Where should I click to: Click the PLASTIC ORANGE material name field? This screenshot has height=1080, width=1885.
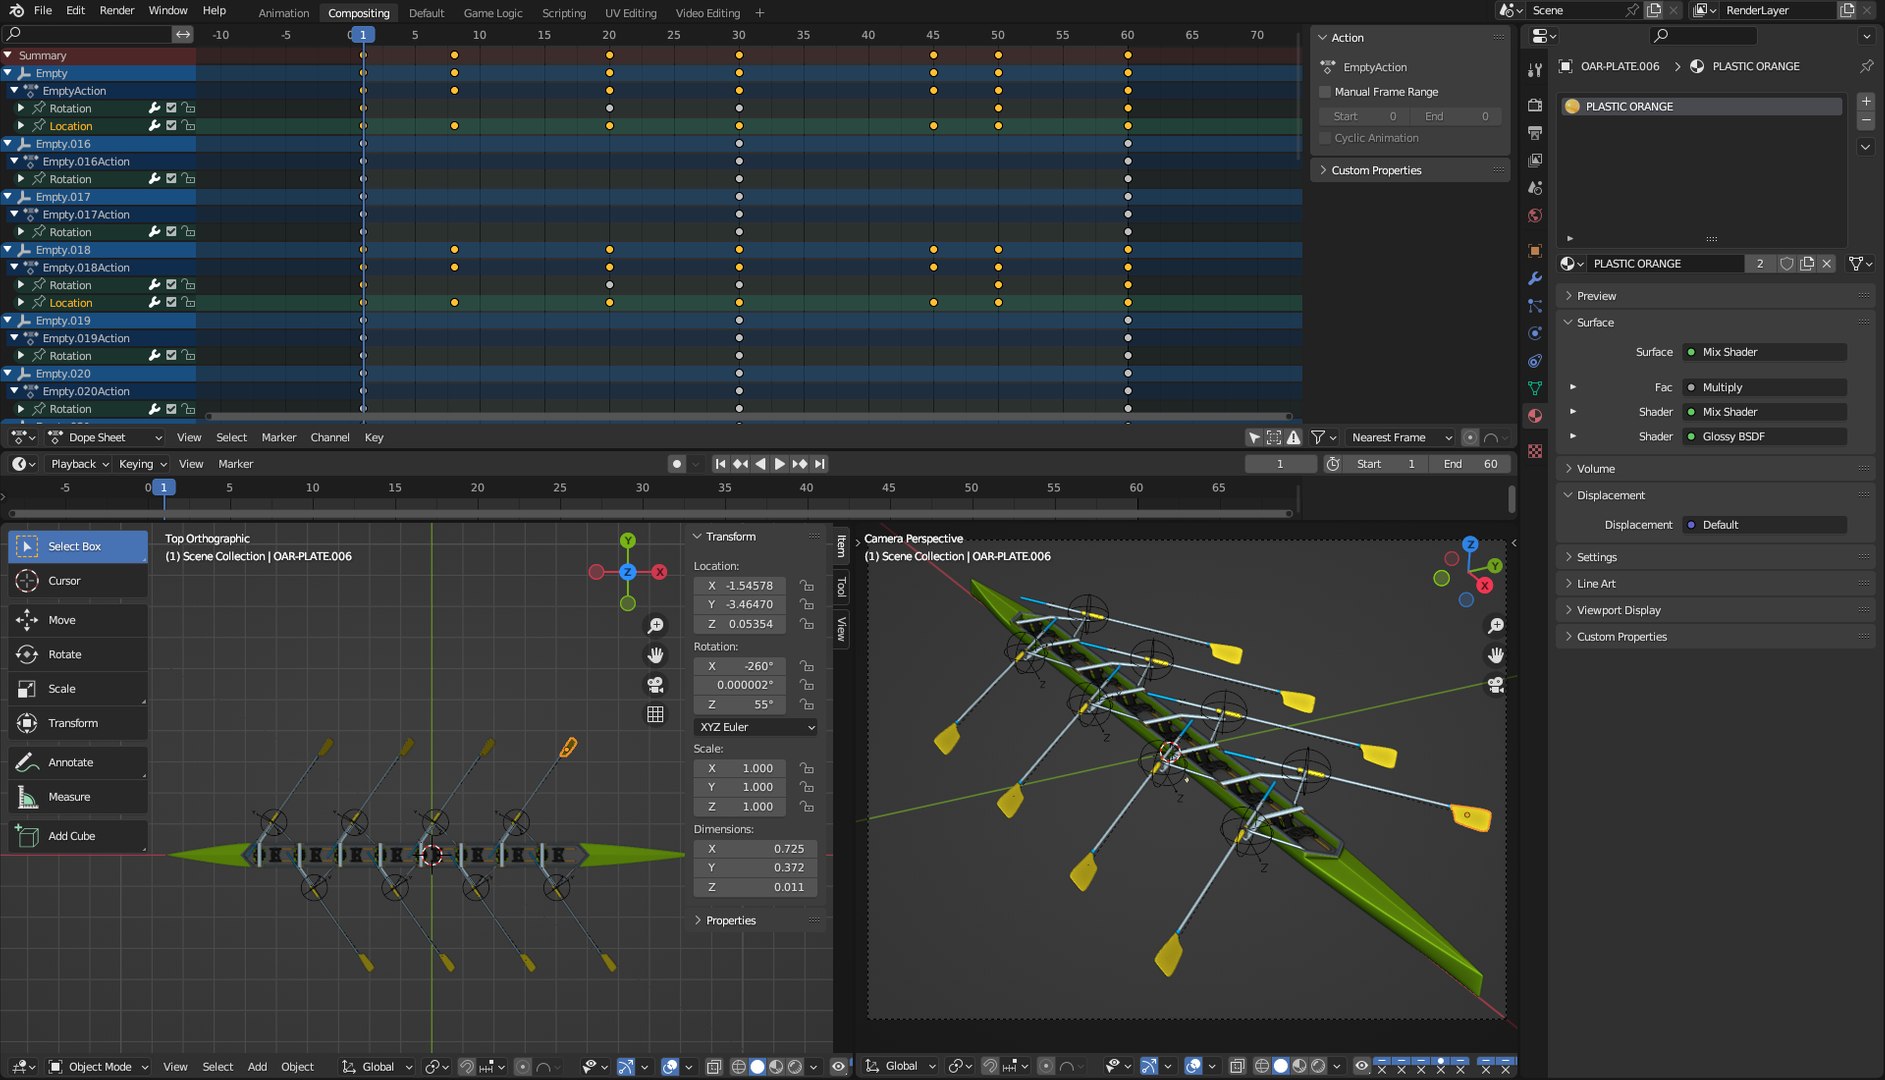(1666, 264)
